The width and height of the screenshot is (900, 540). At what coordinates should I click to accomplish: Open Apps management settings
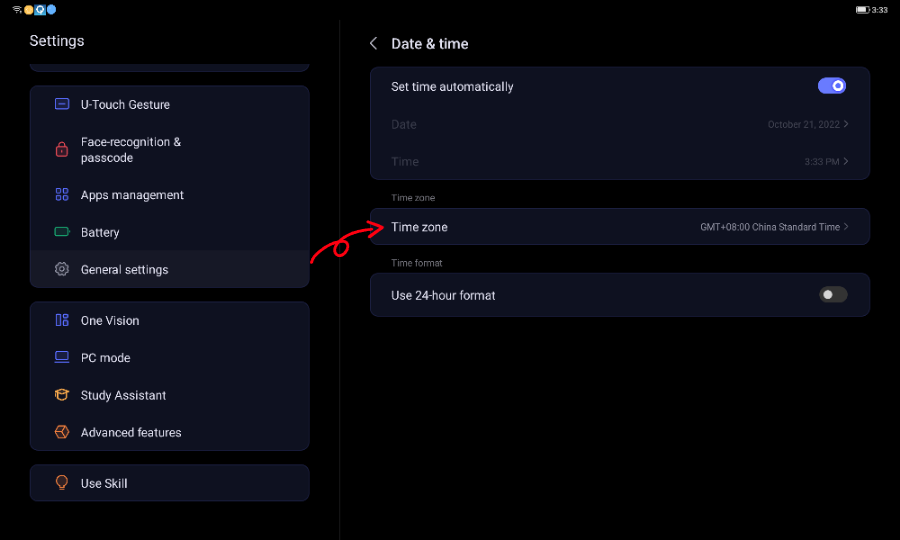coord(132,195)
